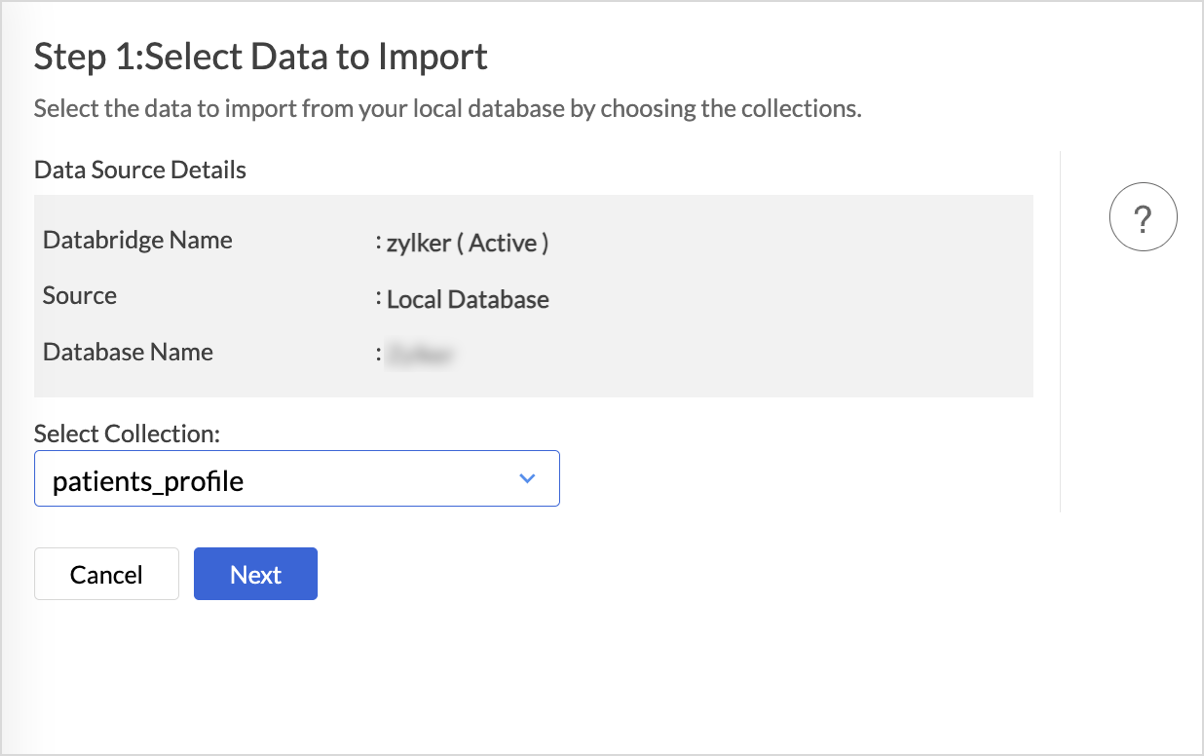
Task: Click the Databridge Name label
Action: coord(137,240)
